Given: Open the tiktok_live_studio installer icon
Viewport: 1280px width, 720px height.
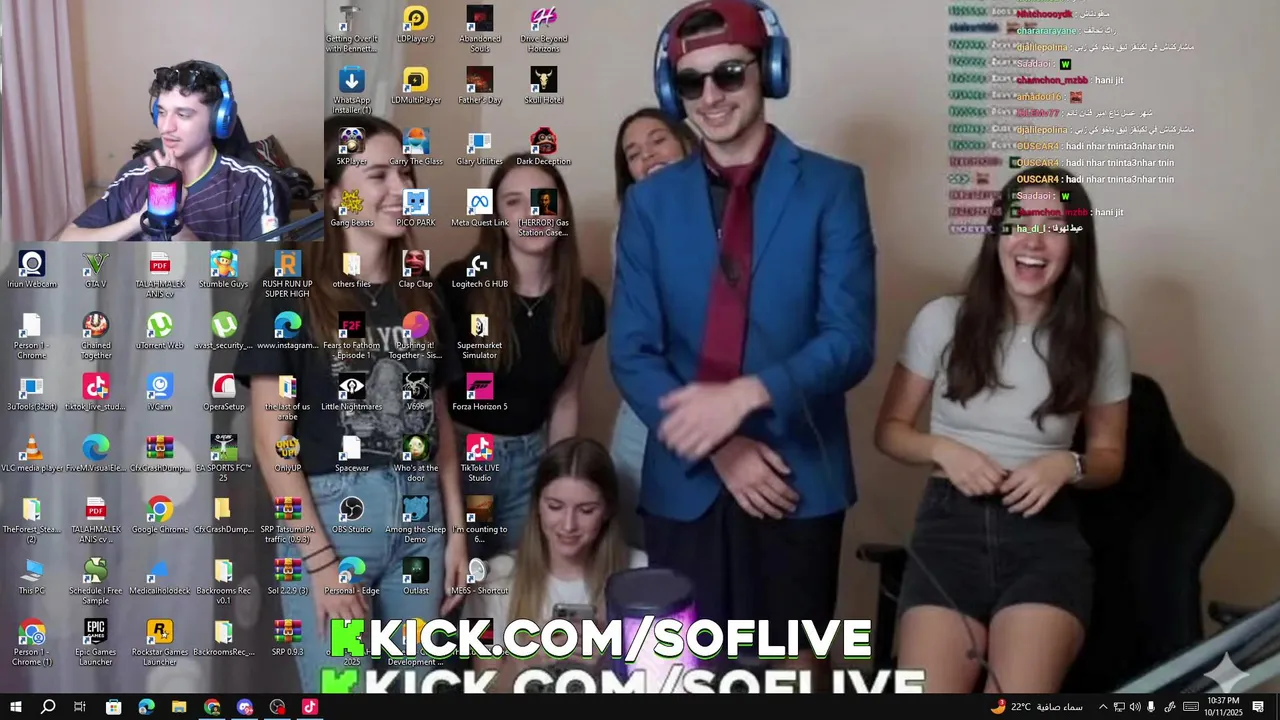Looking at the screenshot, I should coord(96,393).
